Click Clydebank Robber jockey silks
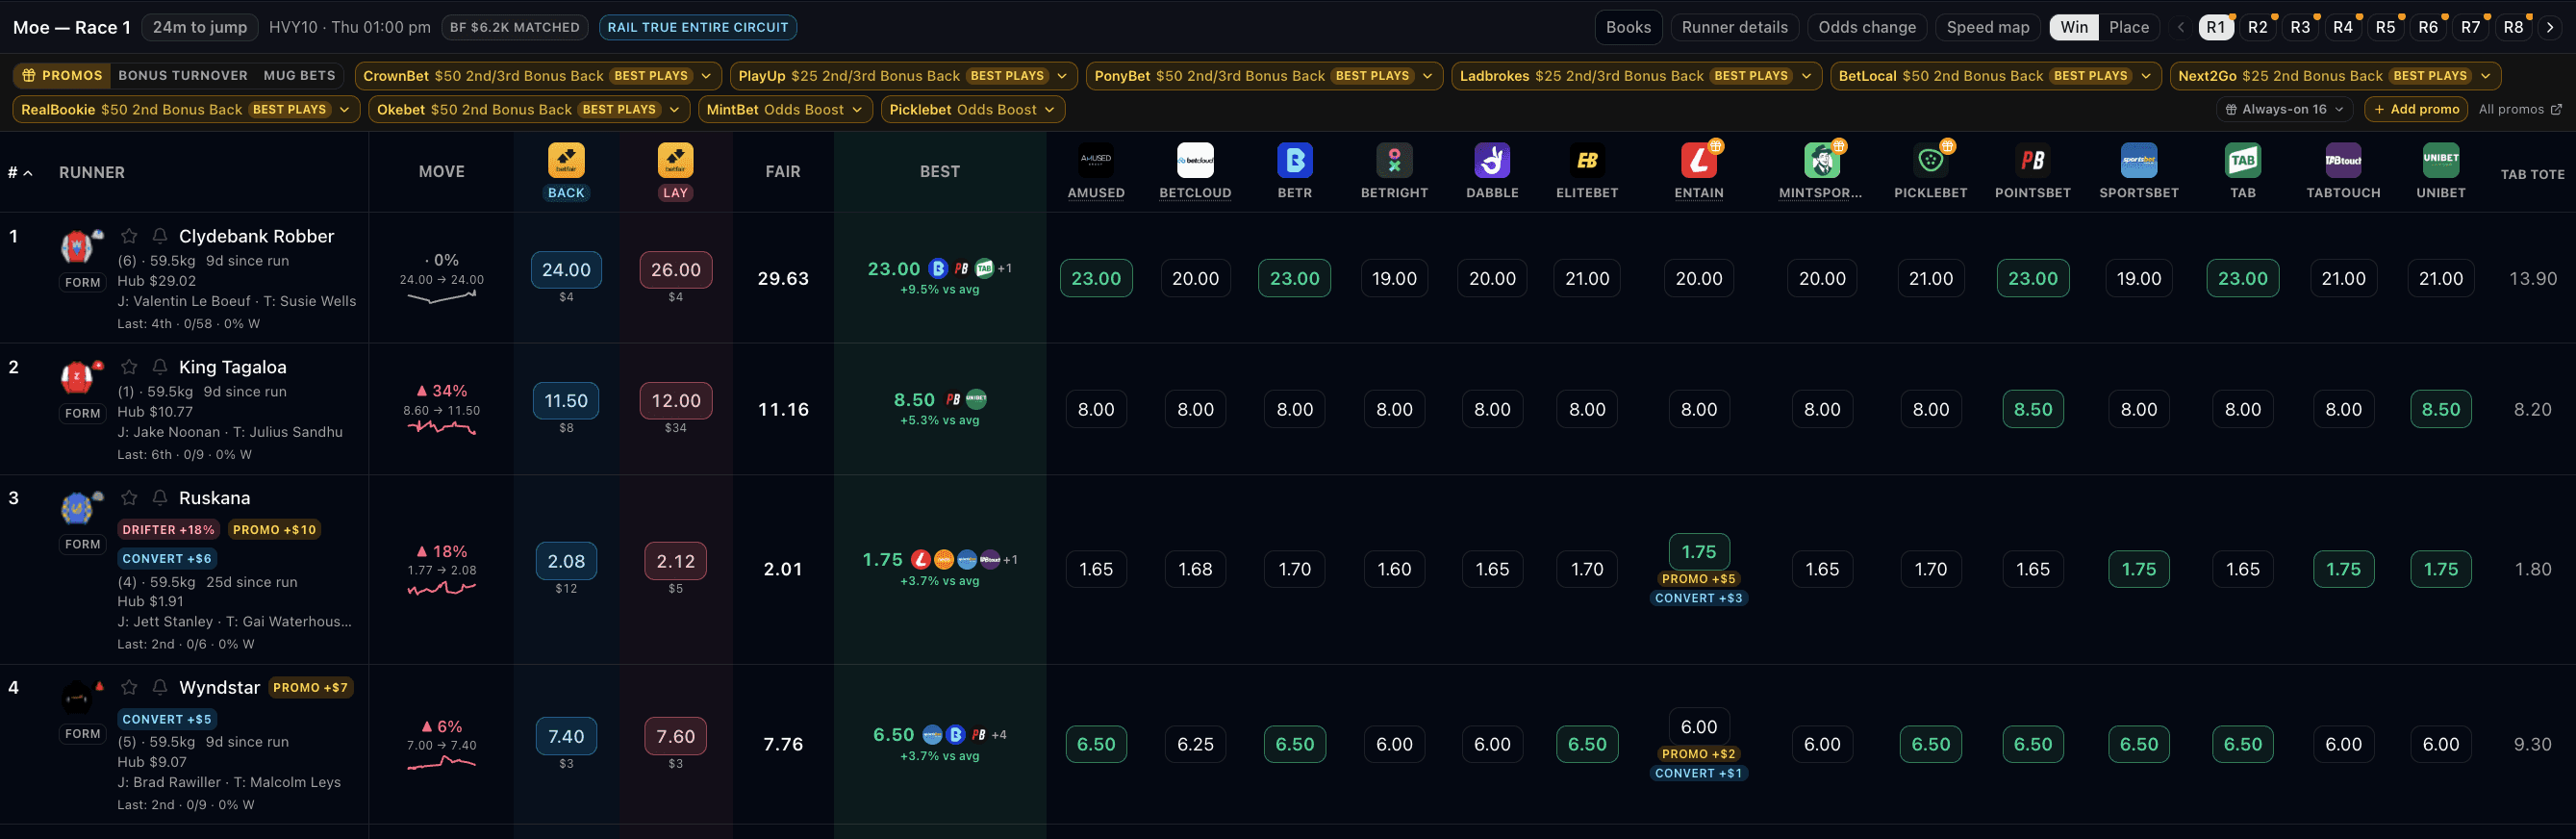 pyautogui.click(x=77, y=245)
